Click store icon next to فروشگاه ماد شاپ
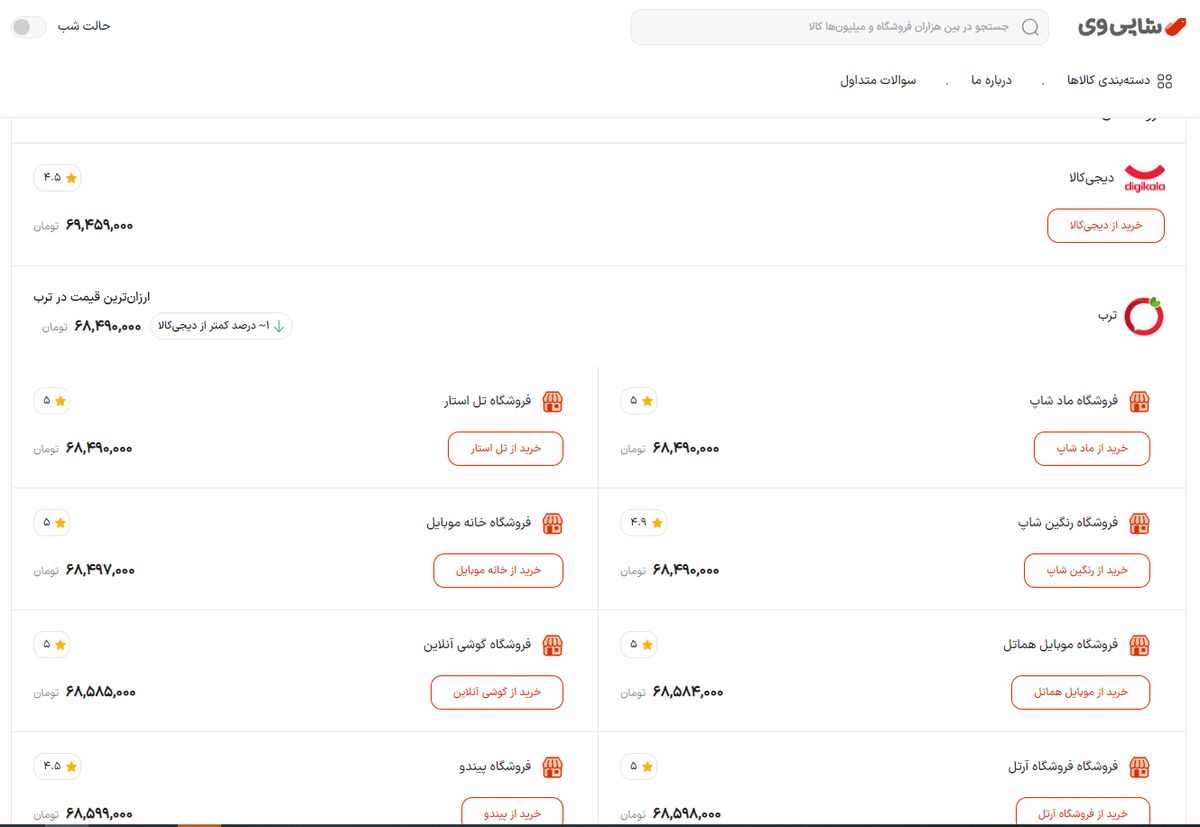Viewport: 1200px width, 827px height. (x=1139, y=402)
